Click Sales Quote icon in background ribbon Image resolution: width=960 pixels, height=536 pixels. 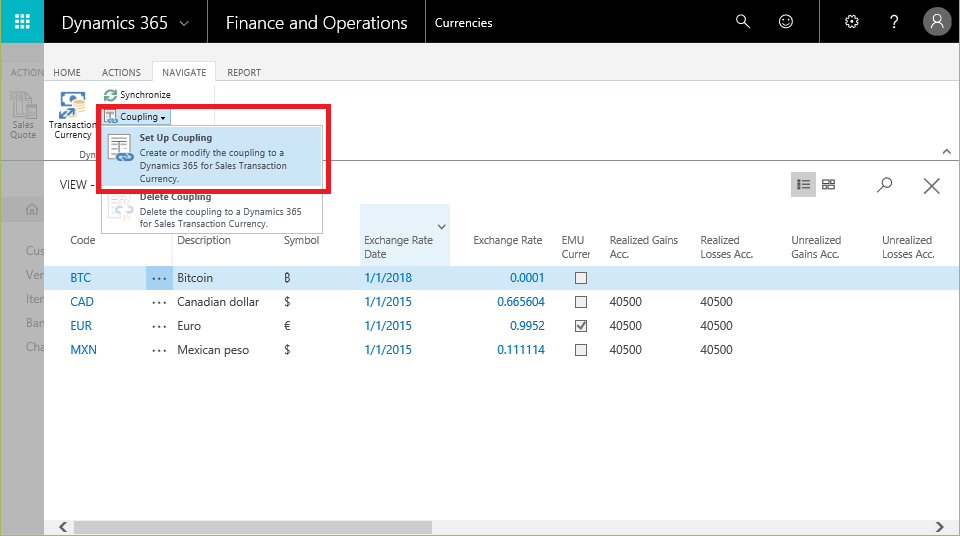[x=23, y=115]
